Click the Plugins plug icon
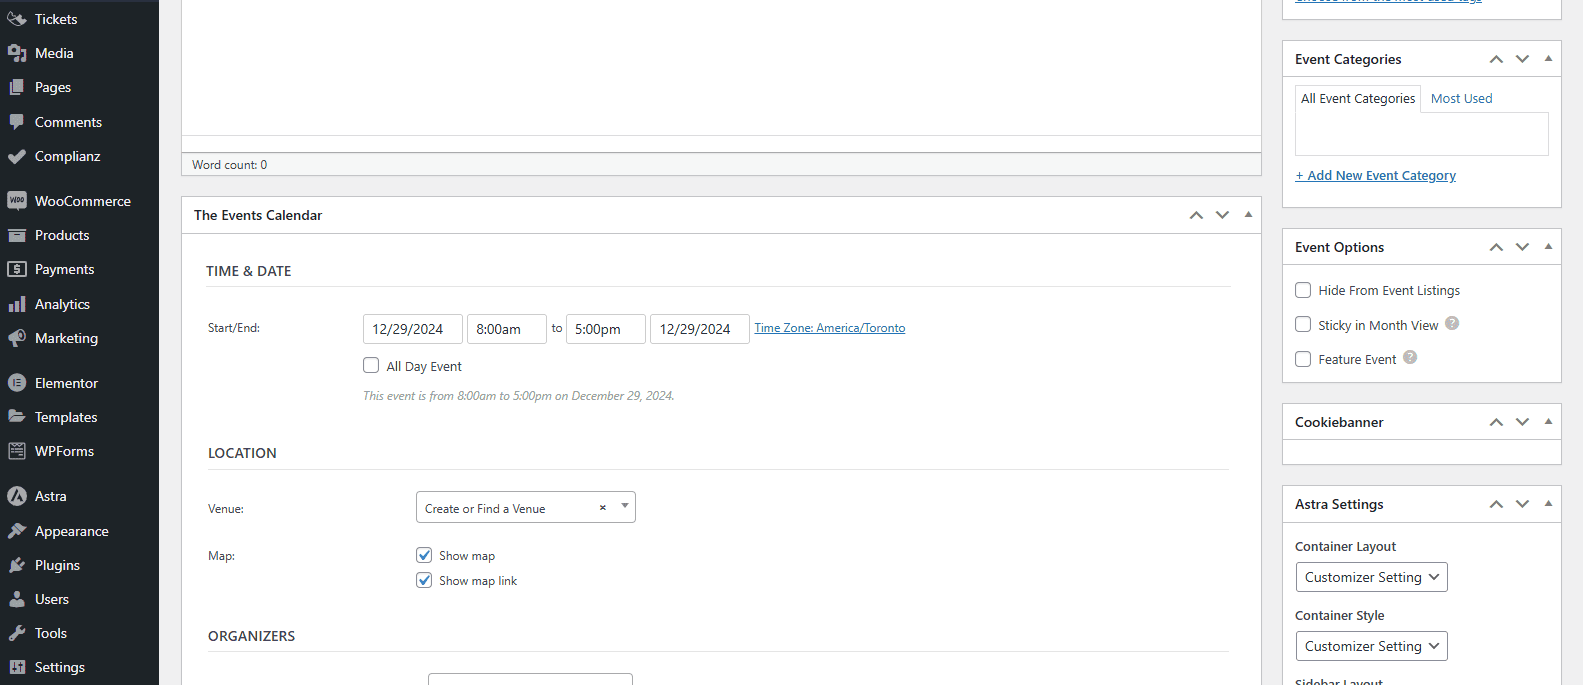Image resolution: width=1583 pixels, height=685 pixels. tap(17, 565)
